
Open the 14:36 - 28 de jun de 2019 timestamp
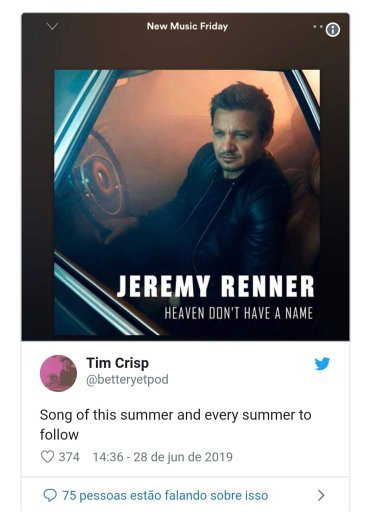point(162,457)
